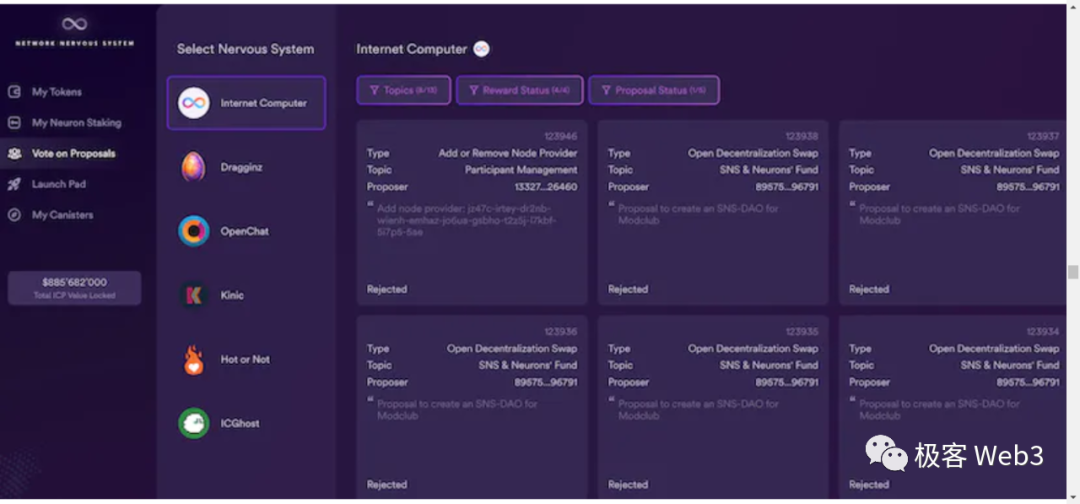The height and width of the screenshot is (504, 1080).
Task: Open proposal card 123937
Action: pos(952,213)
